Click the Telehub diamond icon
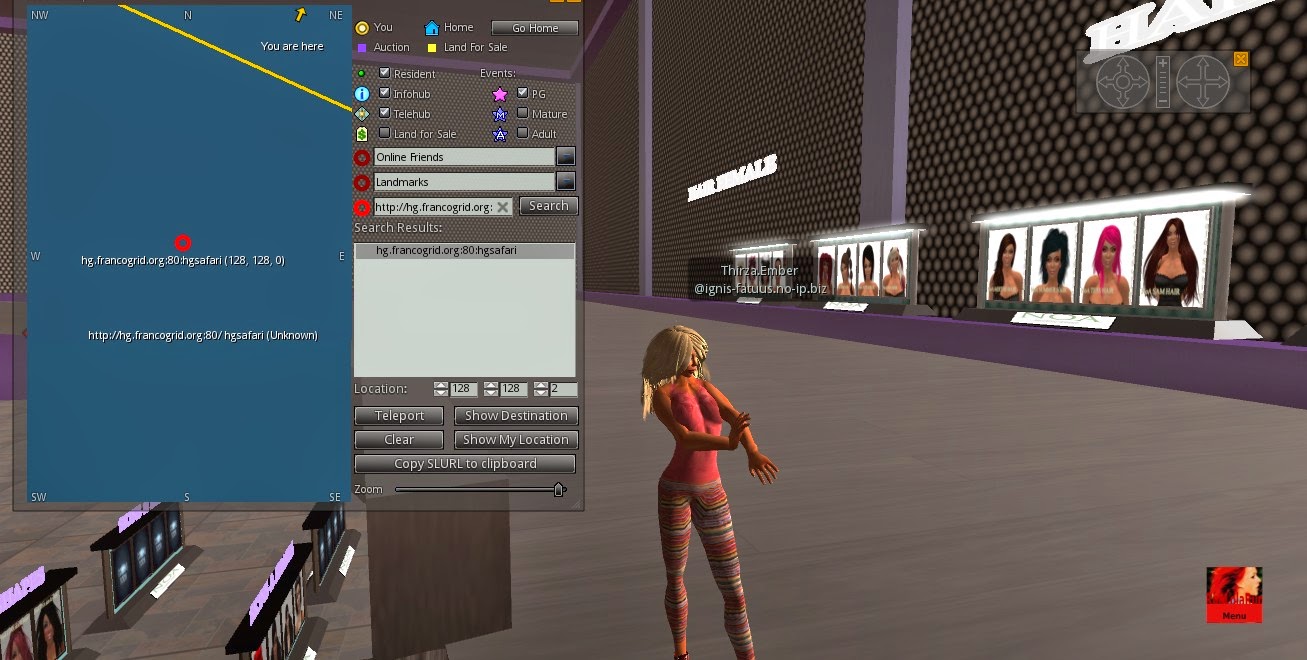The image size is (1307, 660). pyautogui.click(x=362, y=114)
